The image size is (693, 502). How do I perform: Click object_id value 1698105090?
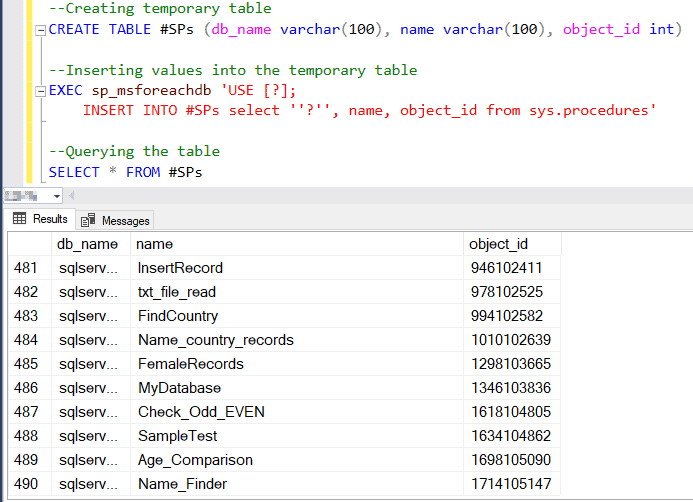point(512,460)
